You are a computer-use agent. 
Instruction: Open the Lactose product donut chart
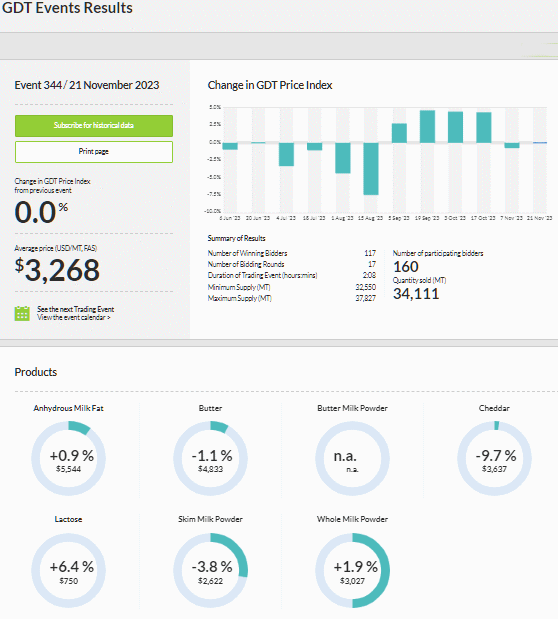click(68, 570)
